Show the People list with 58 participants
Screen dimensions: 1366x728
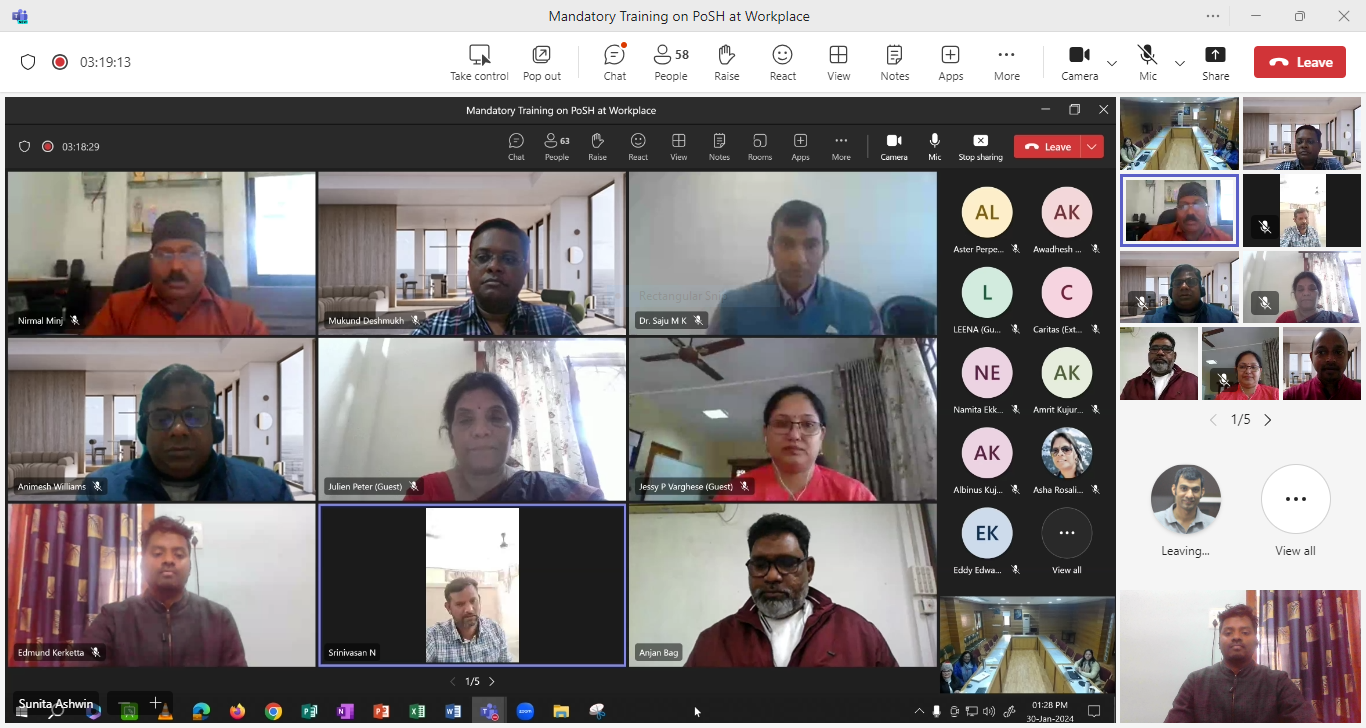pyautogui.click(x=671, y=62)
